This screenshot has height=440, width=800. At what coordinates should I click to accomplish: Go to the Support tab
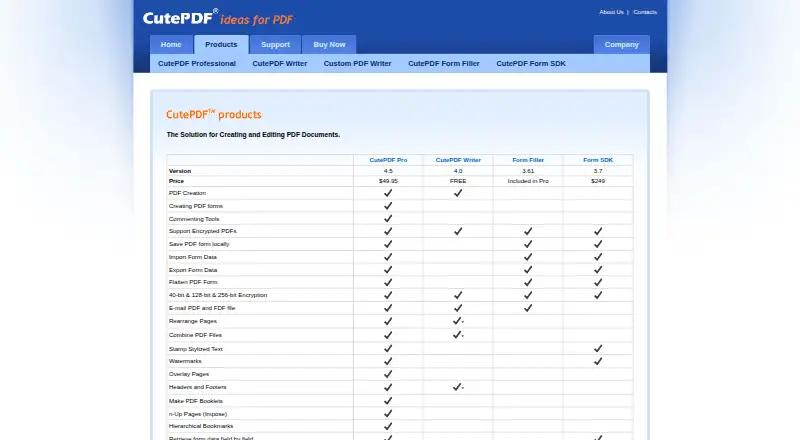coord(276,44)
